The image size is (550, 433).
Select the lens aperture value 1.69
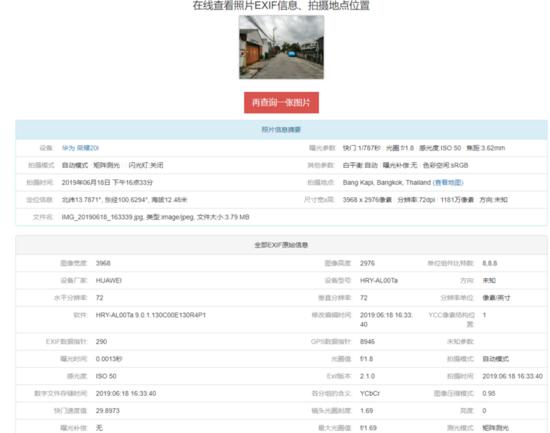coord(367,411)
